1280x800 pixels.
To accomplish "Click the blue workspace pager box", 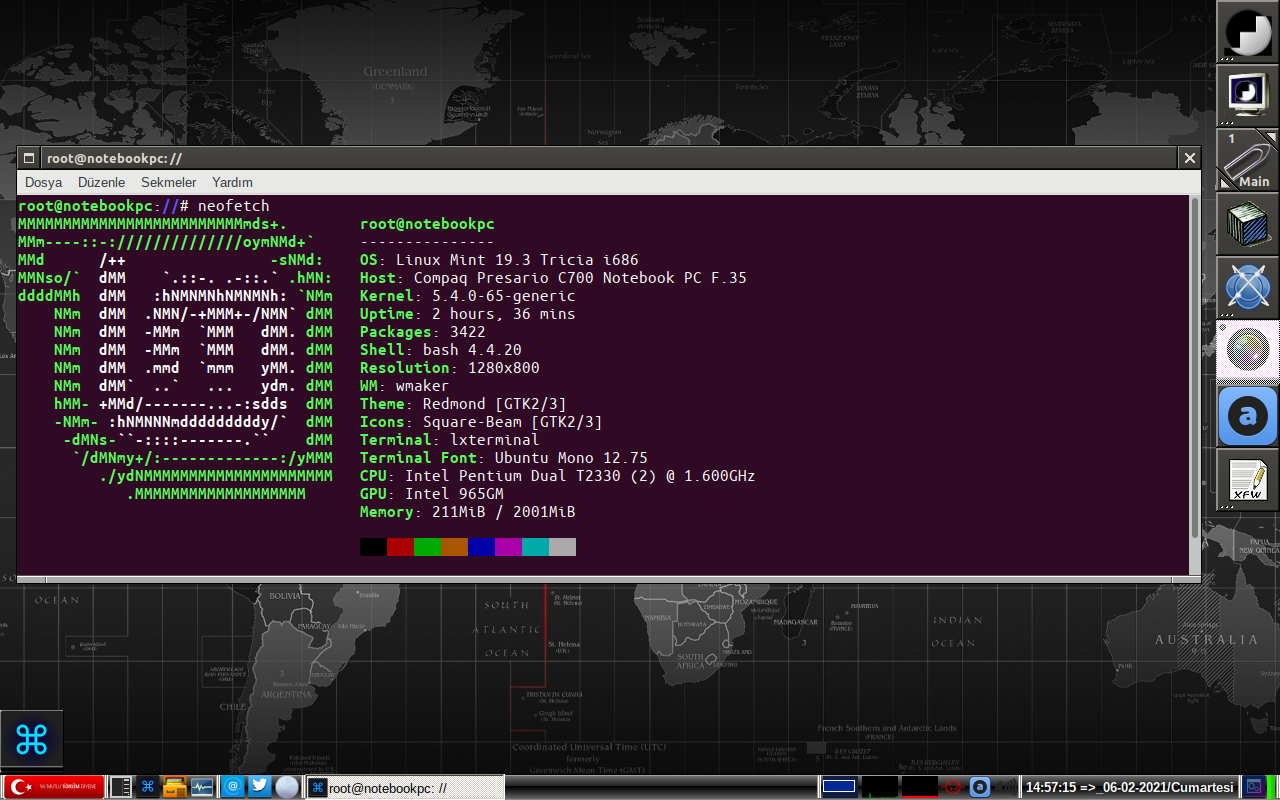I will 839,787.
